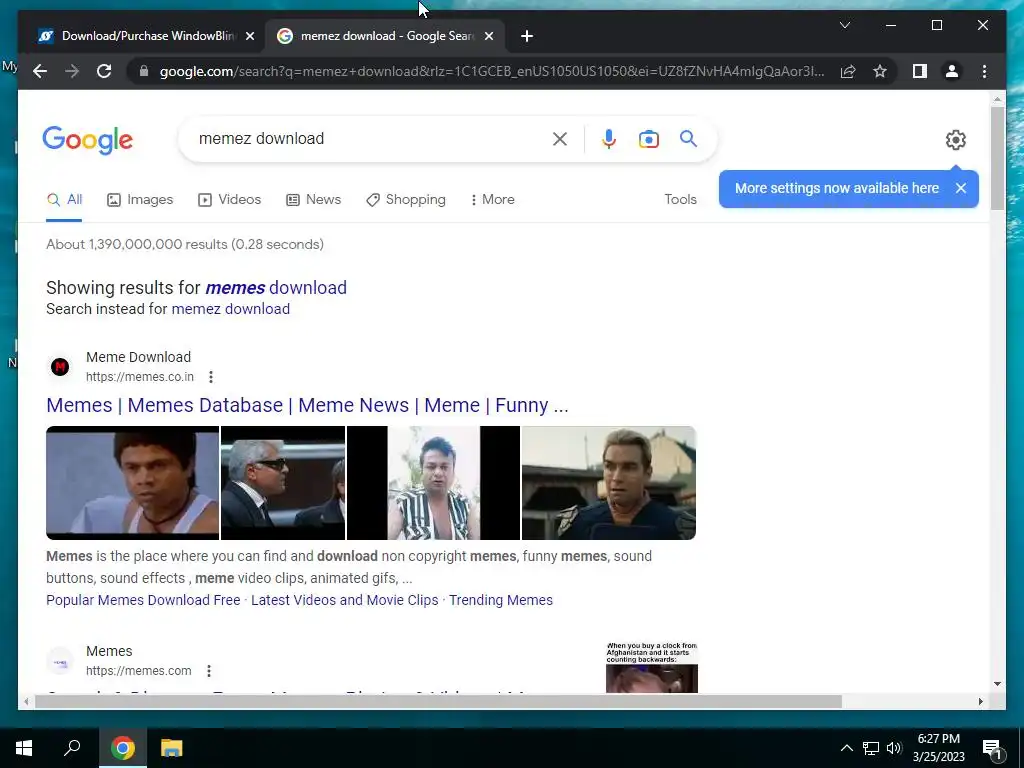Screen dimensions: 1024x768
Task: Reload the current Google search page
Action: (x=104, y=71)
